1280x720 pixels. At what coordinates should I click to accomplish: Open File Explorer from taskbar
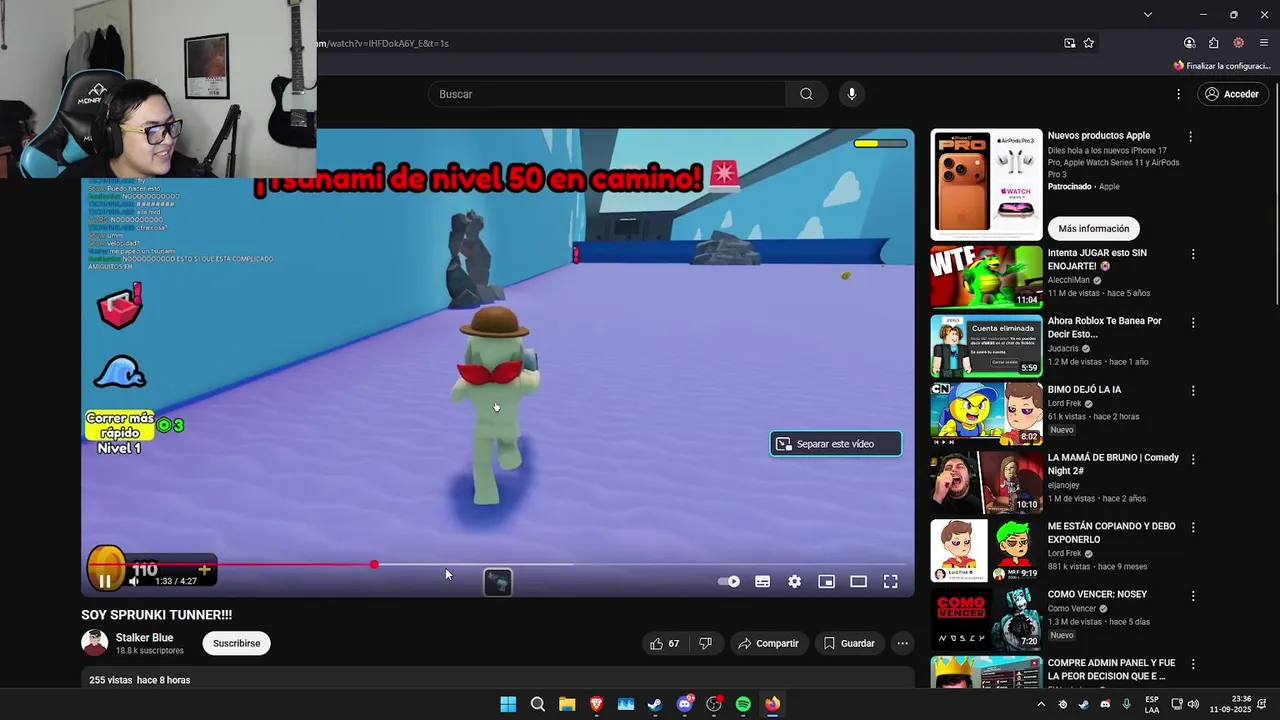pos(567,704)
